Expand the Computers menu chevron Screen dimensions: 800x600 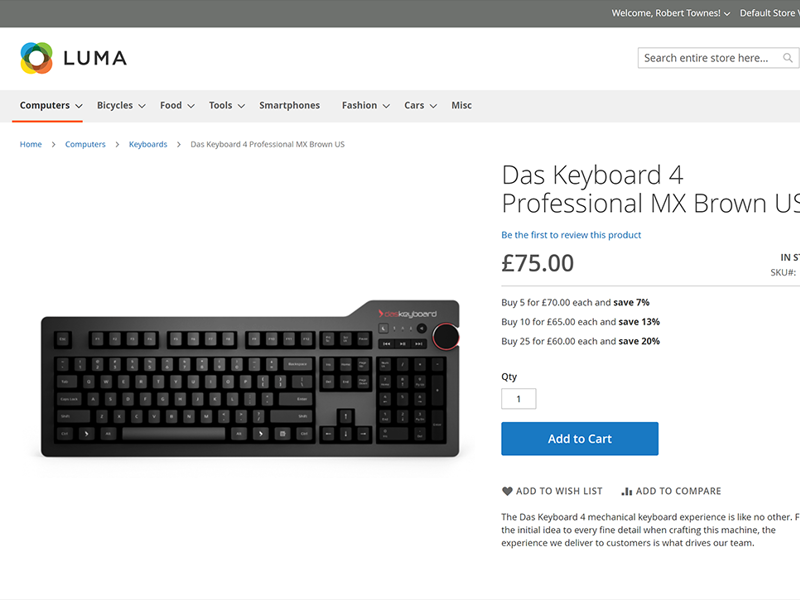tap(79, 106)
